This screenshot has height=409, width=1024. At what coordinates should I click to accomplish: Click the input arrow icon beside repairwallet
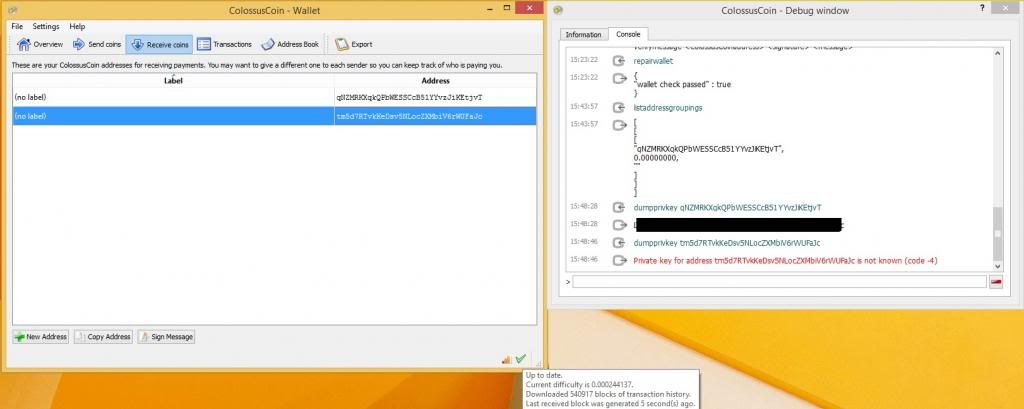pos(619,61)
